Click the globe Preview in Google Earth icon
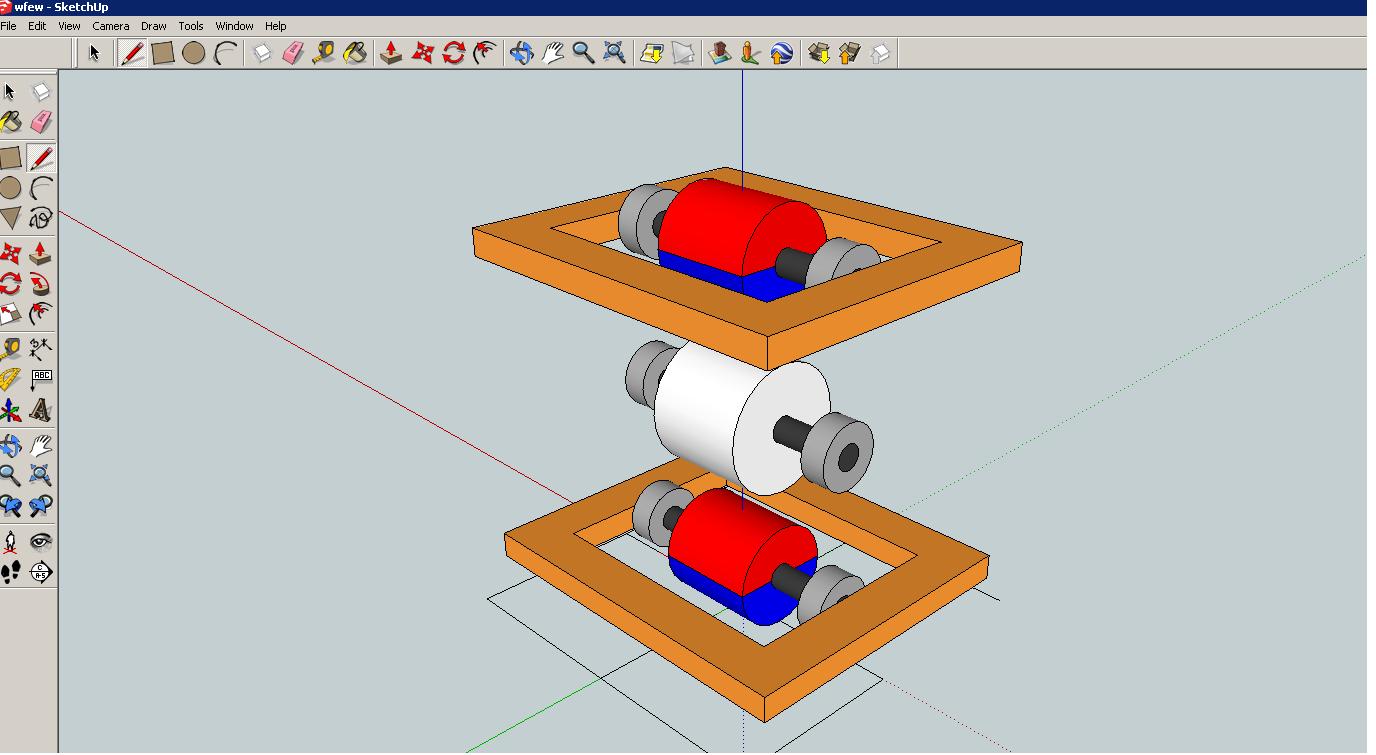The width and height of the screenshot is (1376, 755). 781,53
